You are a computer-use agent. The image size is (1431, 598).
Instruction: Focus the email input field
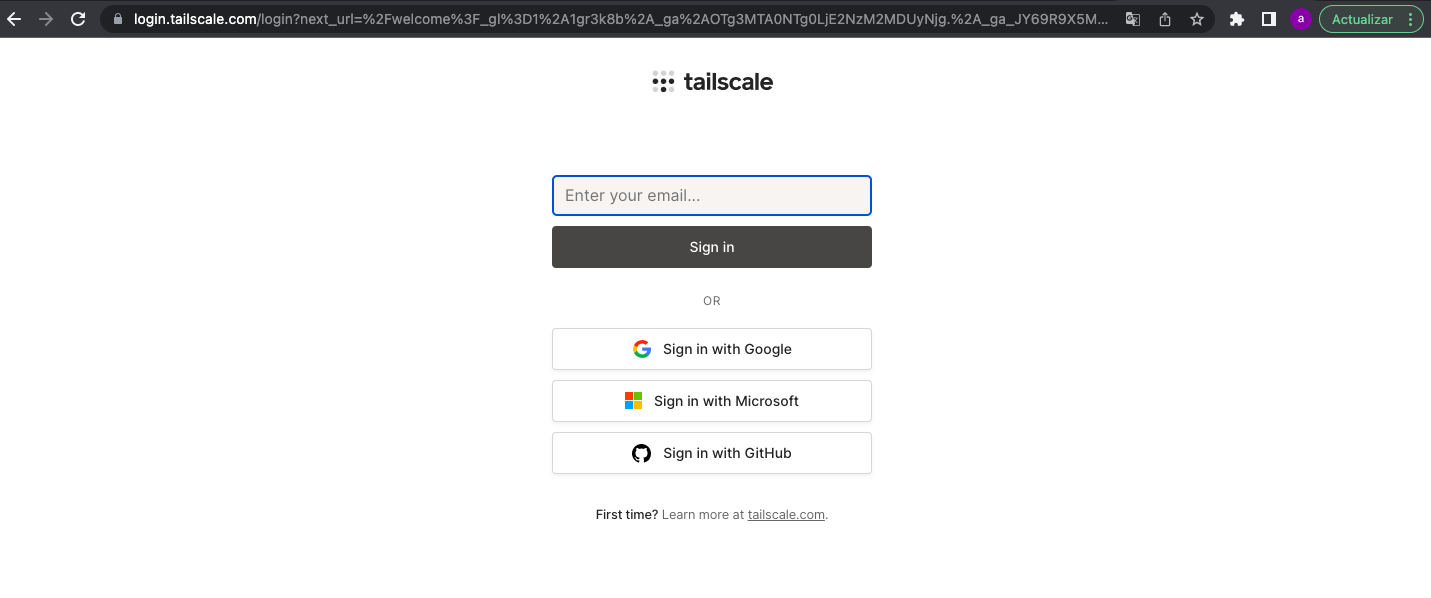(x=712, y=196)
